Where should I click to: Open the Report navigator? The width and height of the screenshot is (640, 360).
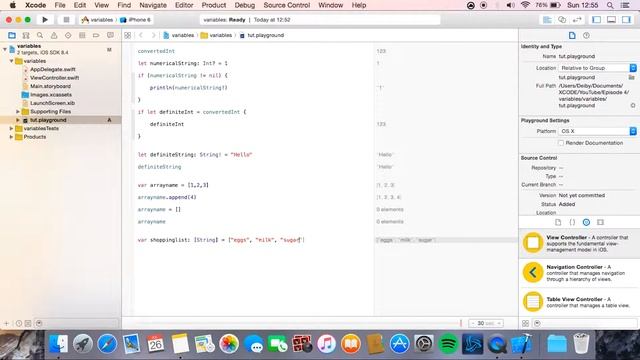110,36
